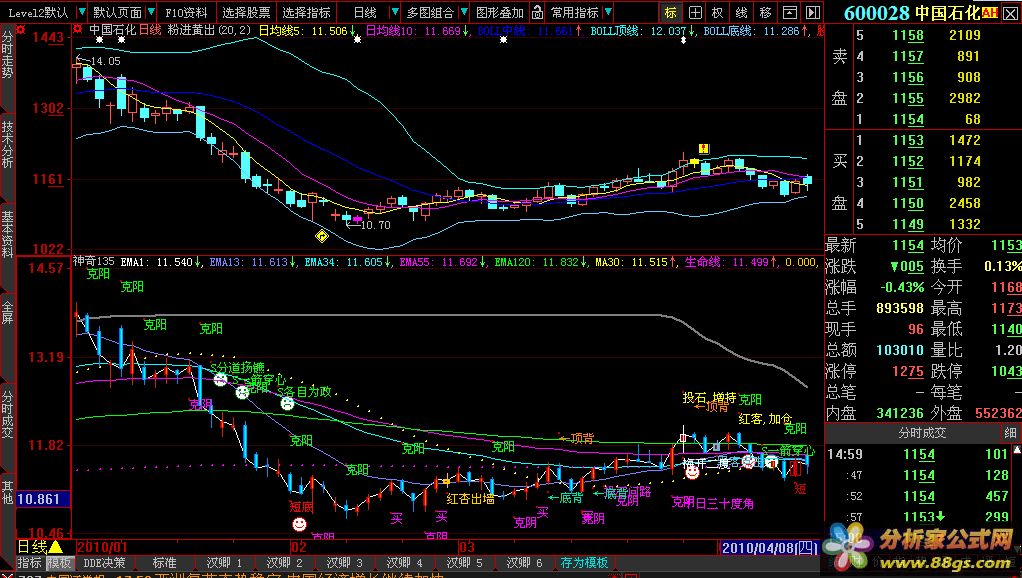Click the 存为模板 save template button
1022x578 pixels.
(584, 563)
